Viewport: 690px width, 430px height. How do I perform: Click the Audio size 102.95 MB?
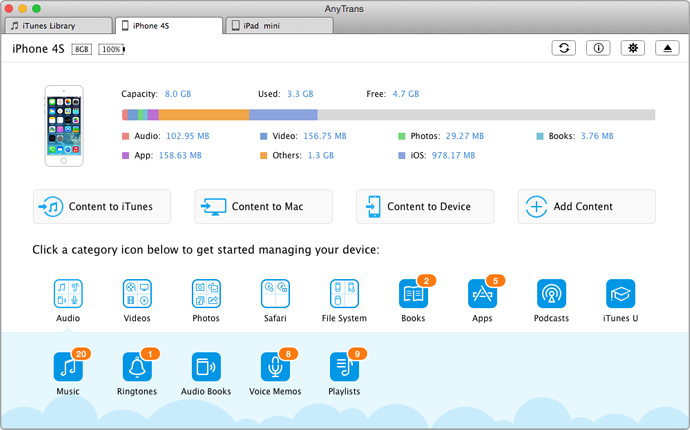click(x=188, y=136)
